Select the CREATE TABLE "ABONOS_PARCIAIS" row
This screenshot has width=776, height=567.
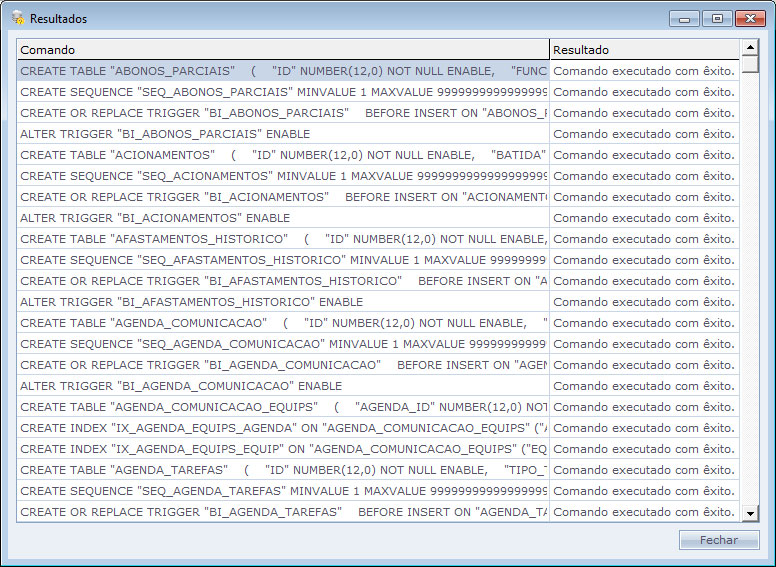282,71
